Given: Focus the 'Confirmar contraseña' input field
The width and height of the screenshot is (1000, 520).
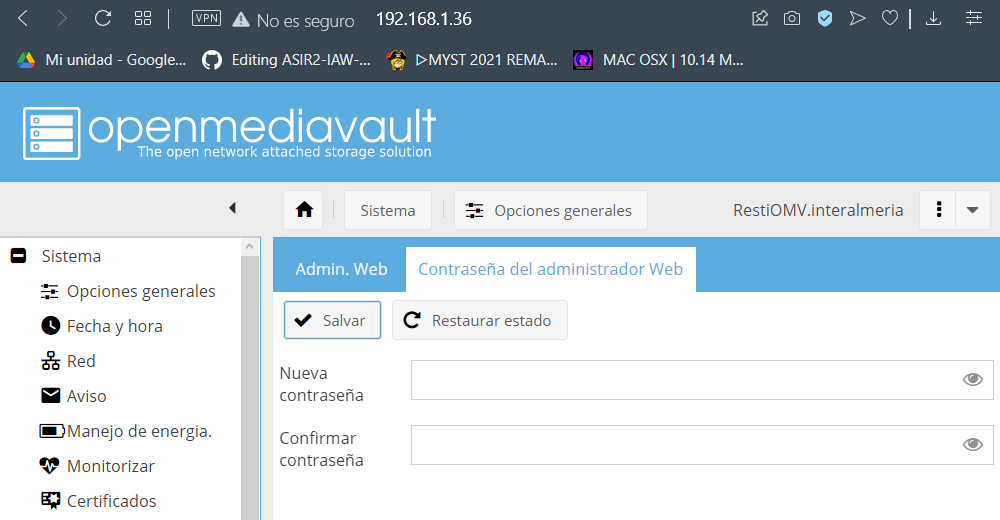Looking at the screenshot, I should (x=702, y=445).
